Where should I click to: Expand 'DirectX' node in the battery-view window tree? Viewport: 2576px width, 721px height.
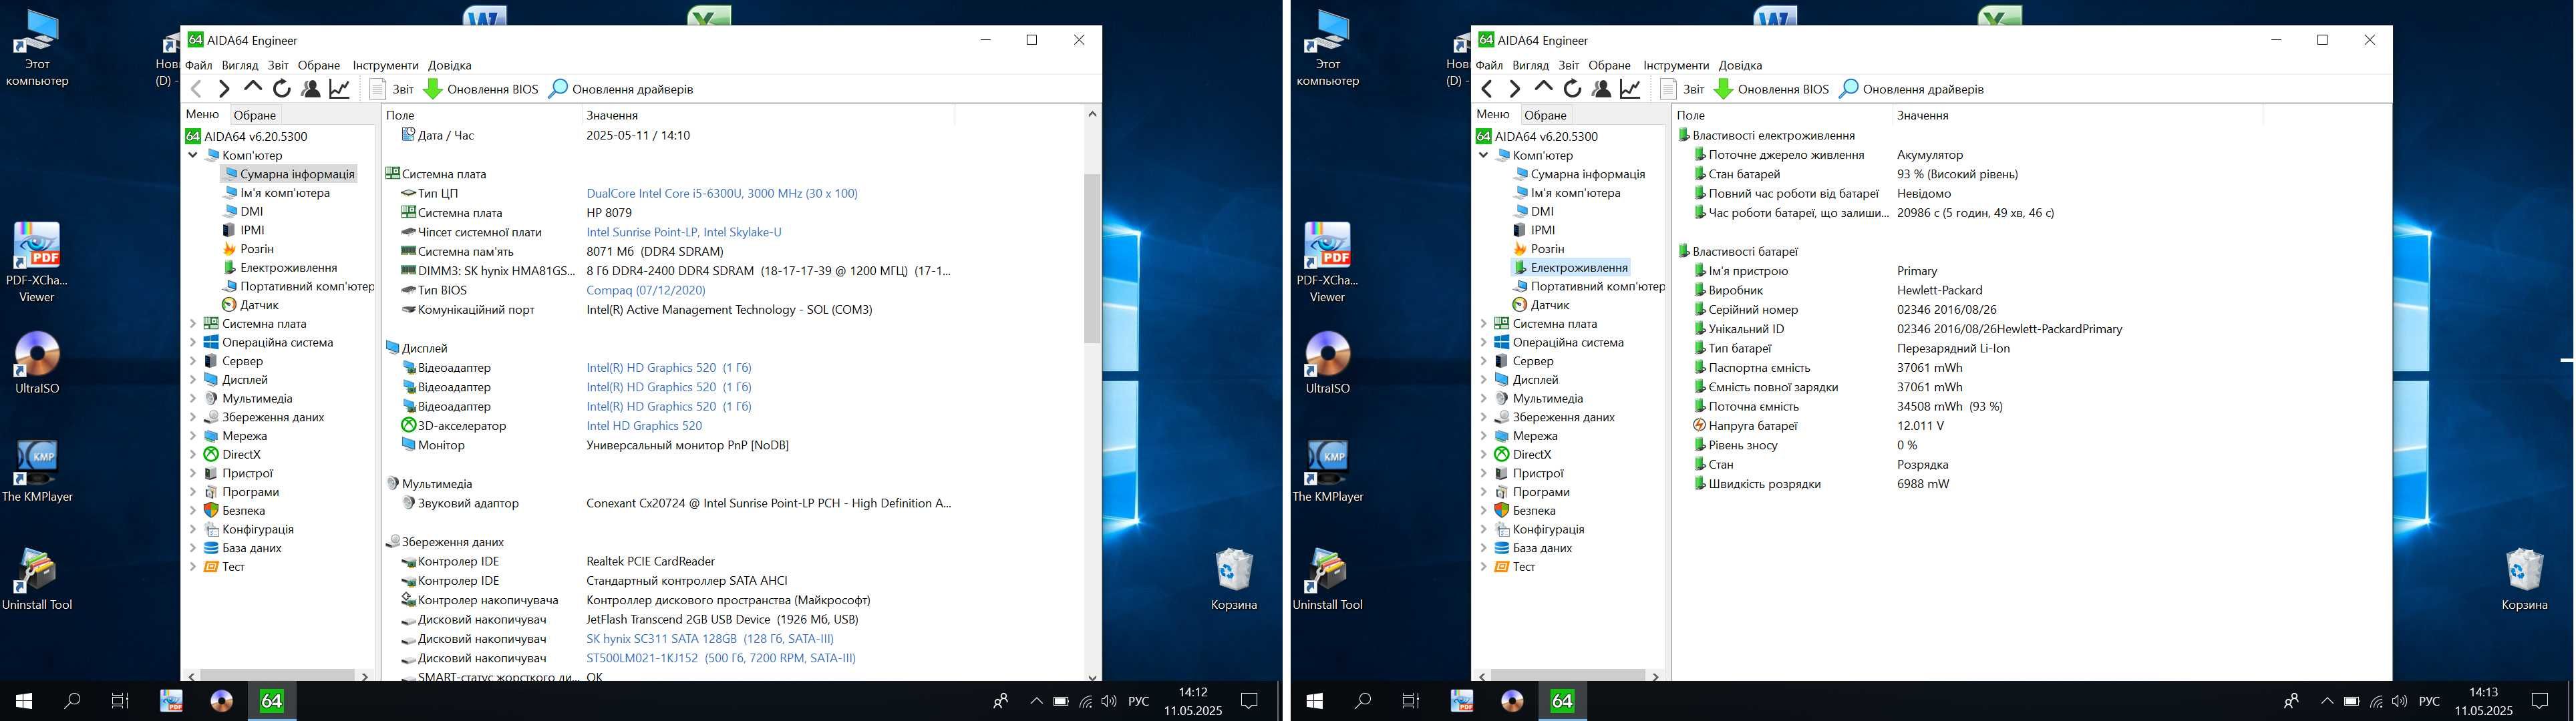tap(1484, 454)
